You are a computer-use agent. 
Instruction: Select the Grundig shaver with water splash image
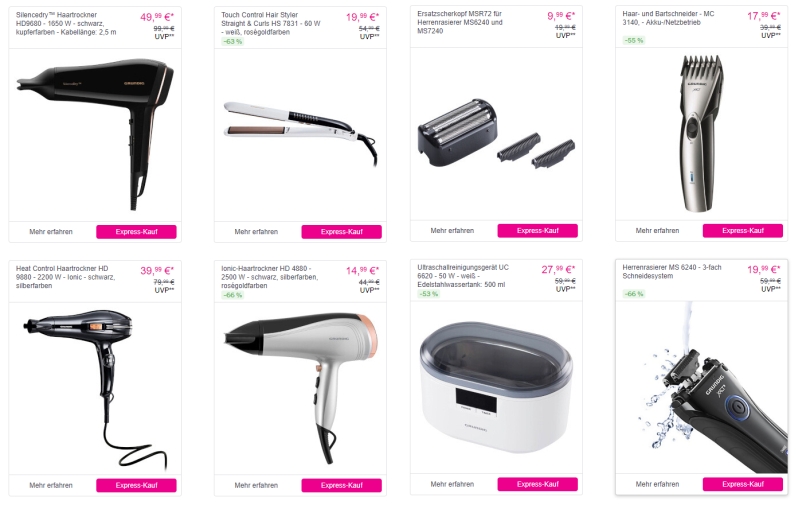702,388
